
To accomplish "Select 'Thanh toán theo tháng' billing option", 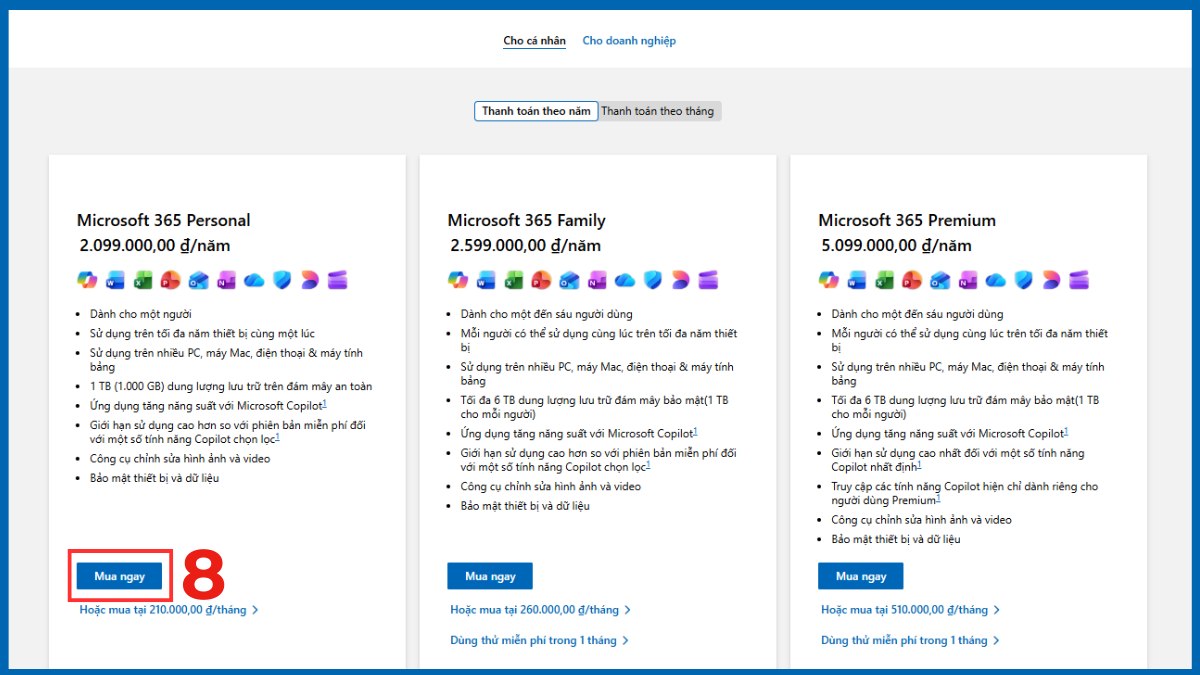I will pyautogui.click(x=658, y=111).
